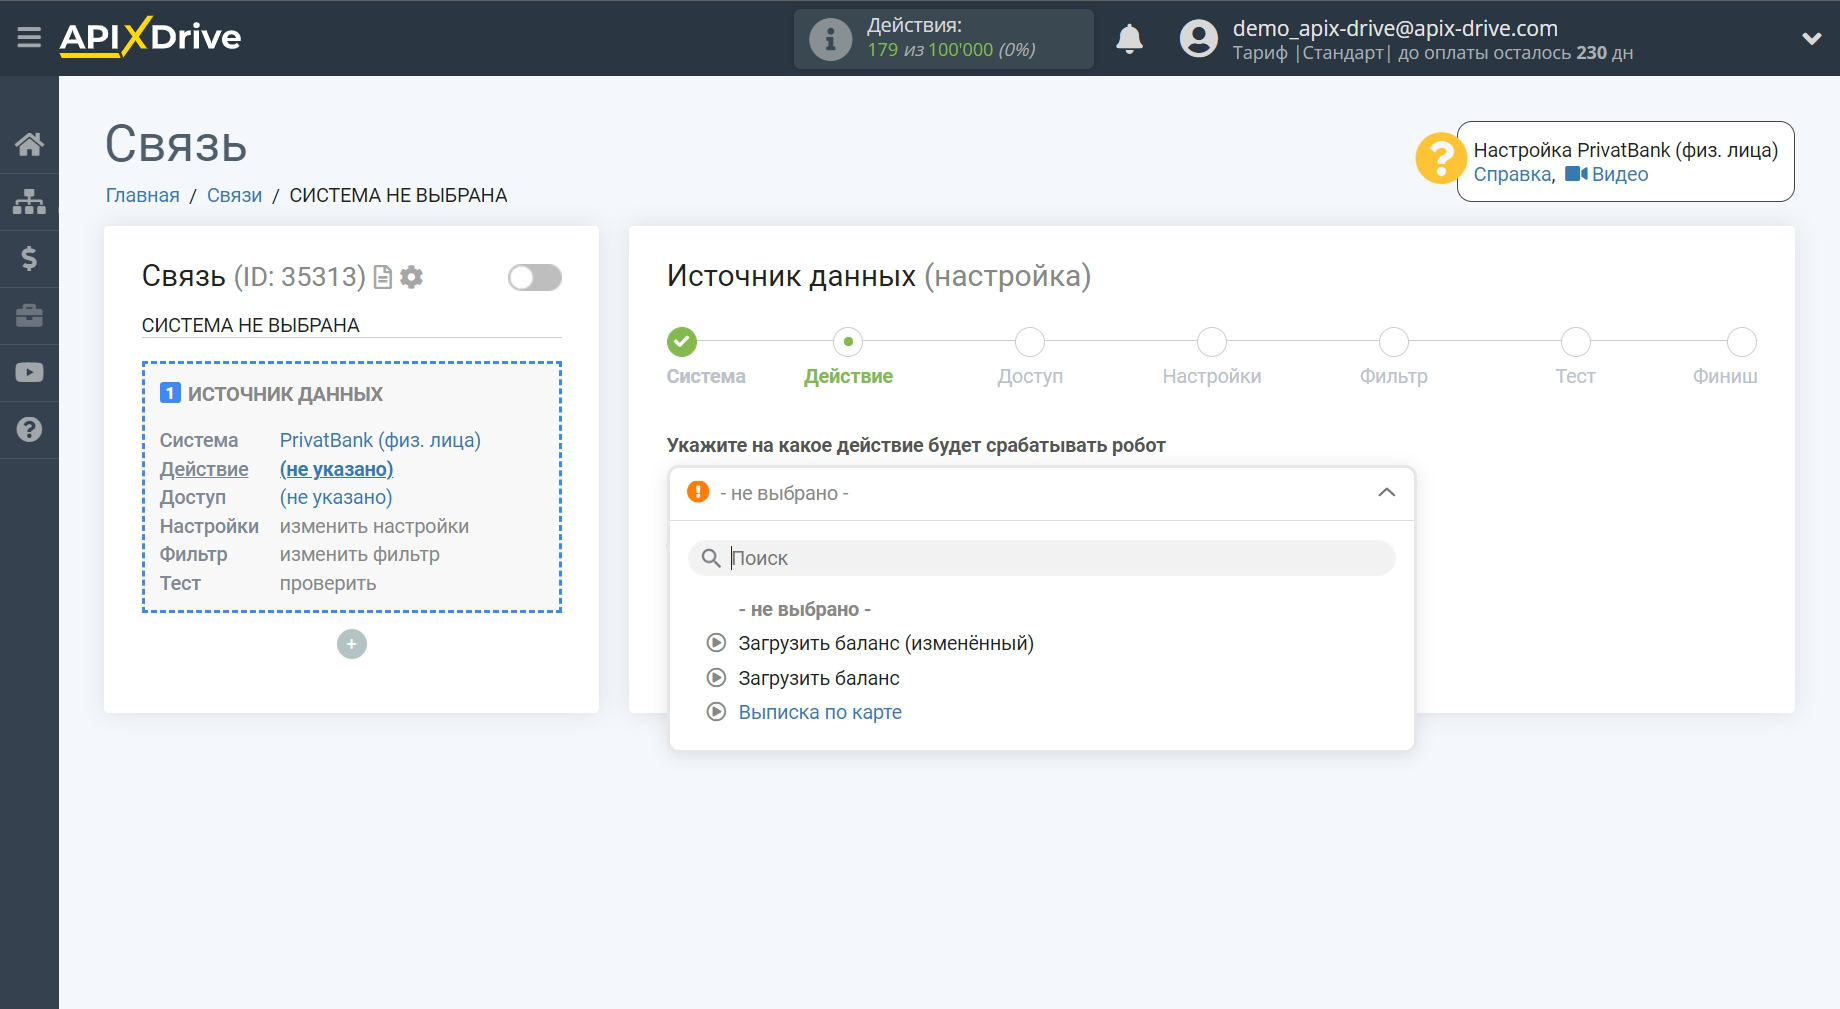Click the user avatar icon

(x=1198, y=39)
